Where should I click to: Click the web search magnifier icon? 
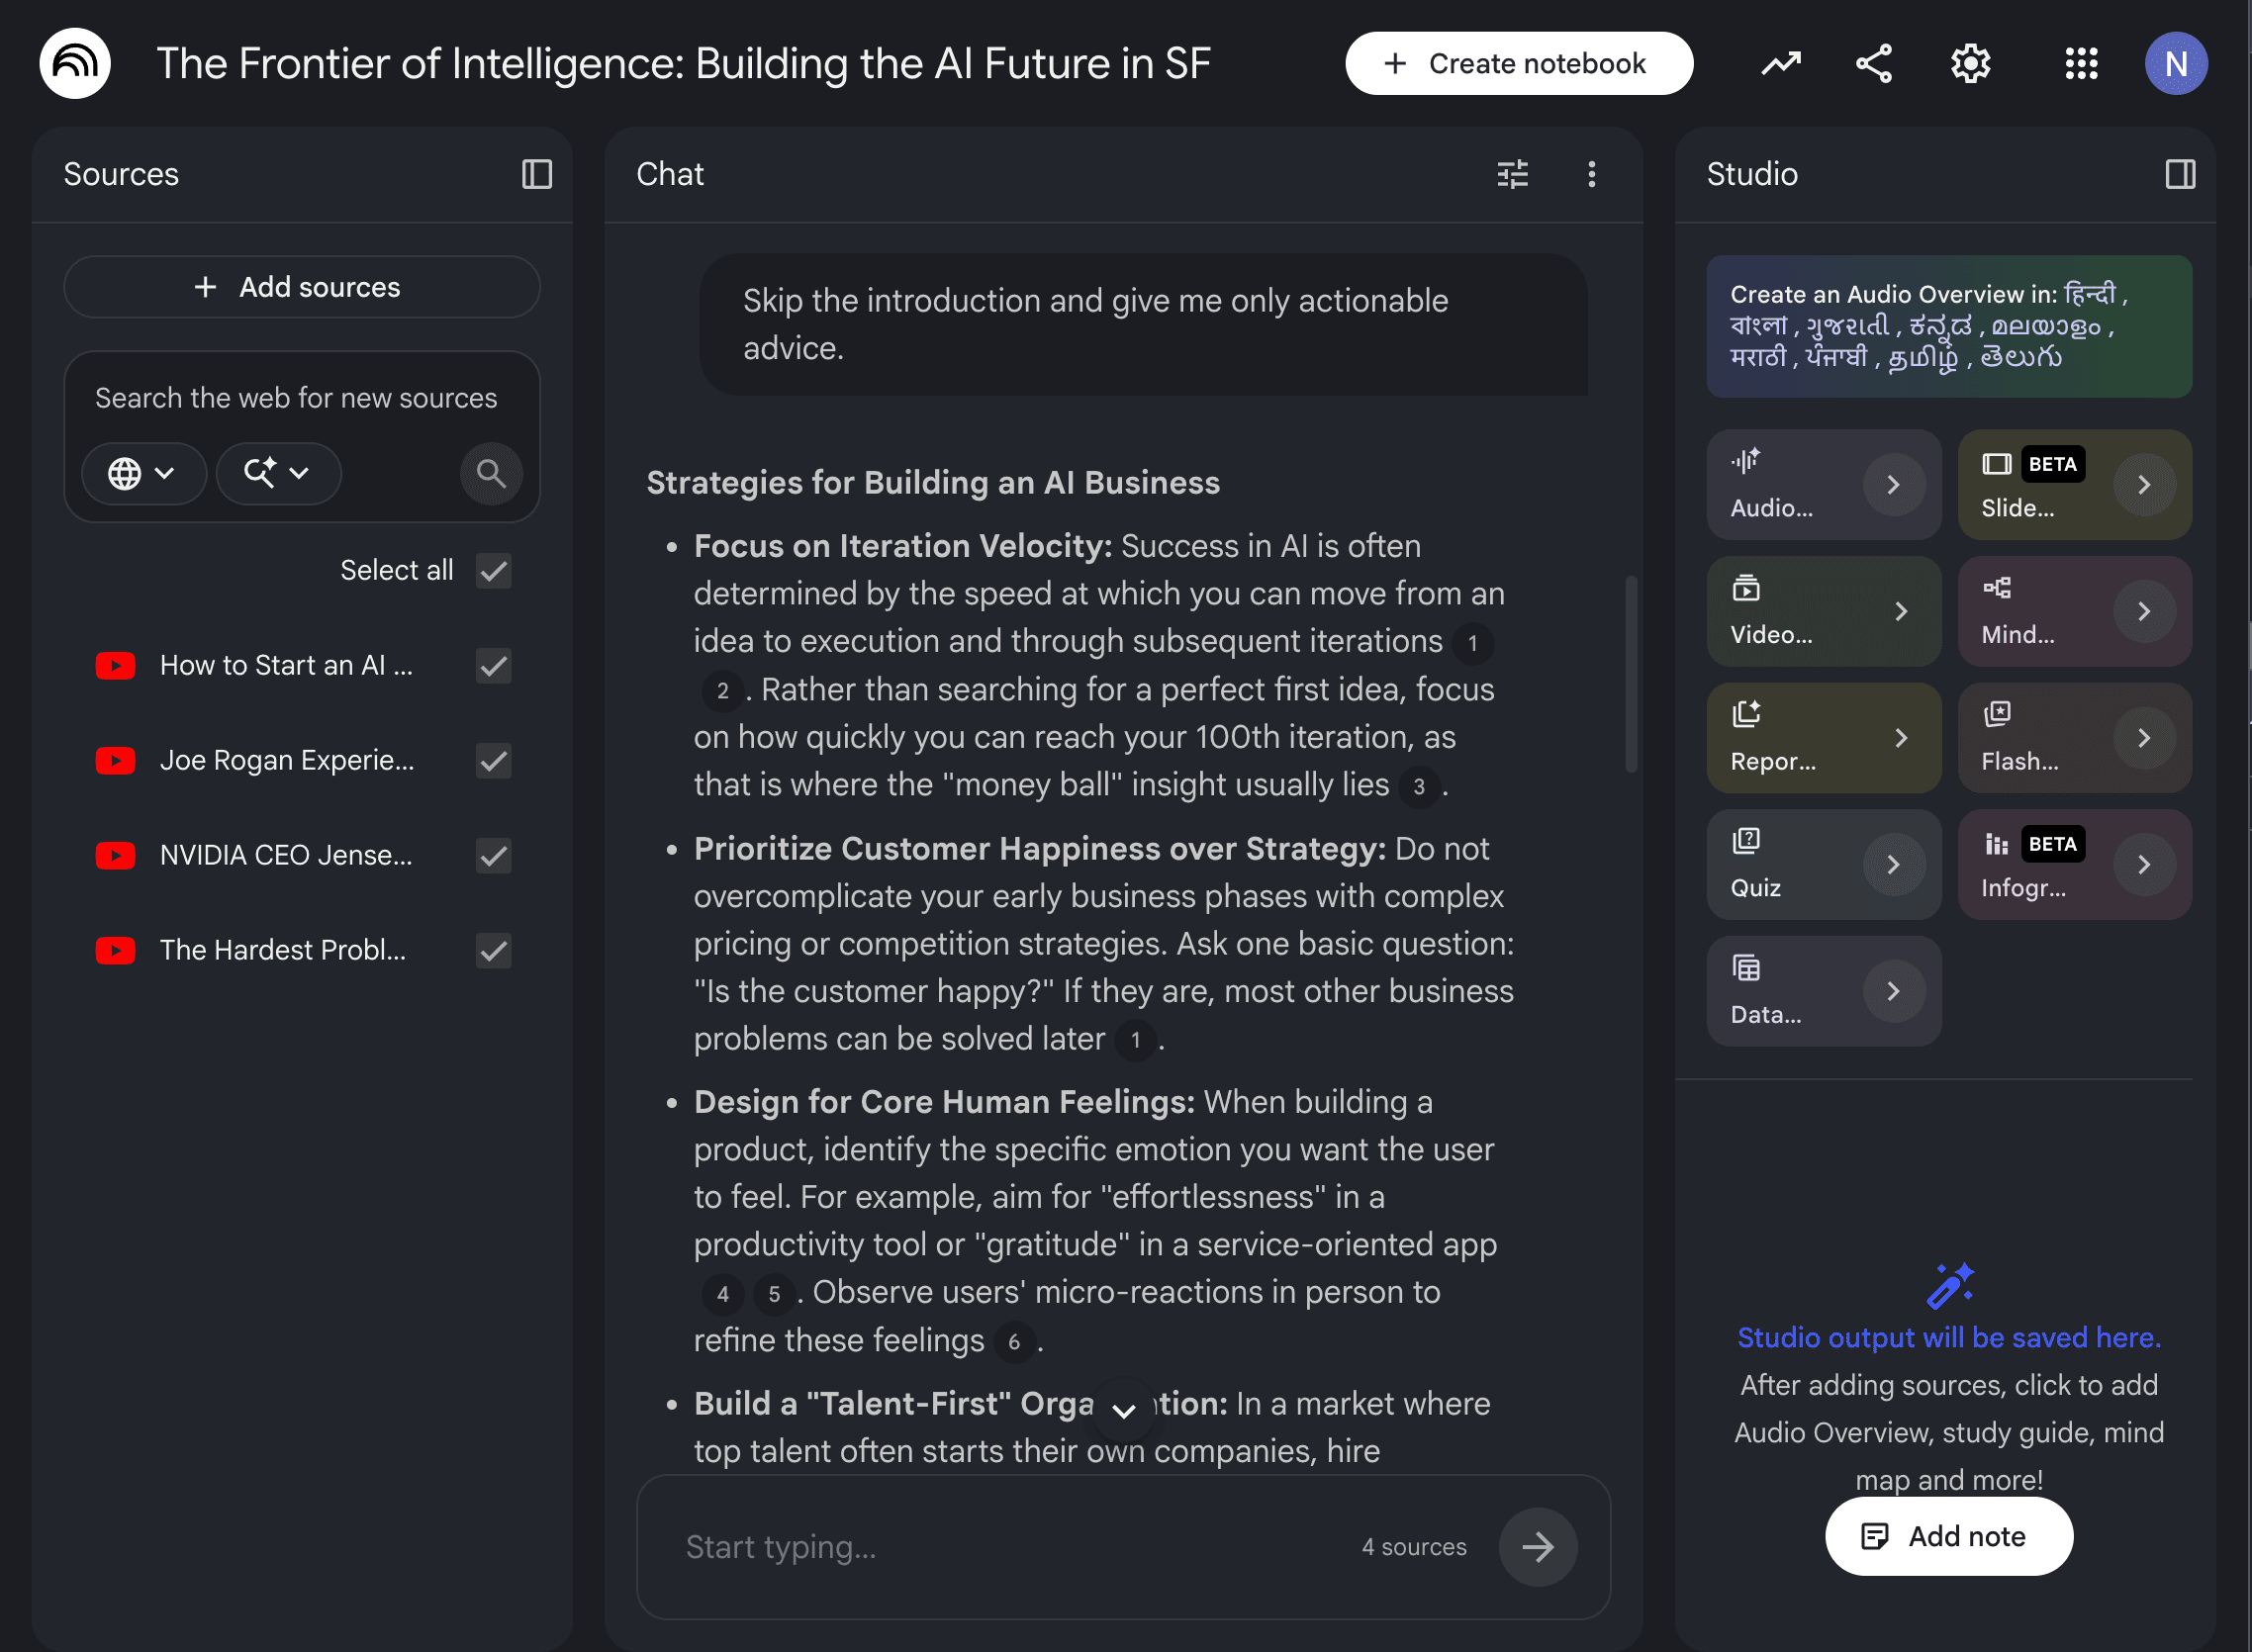(x=491, y=473)
